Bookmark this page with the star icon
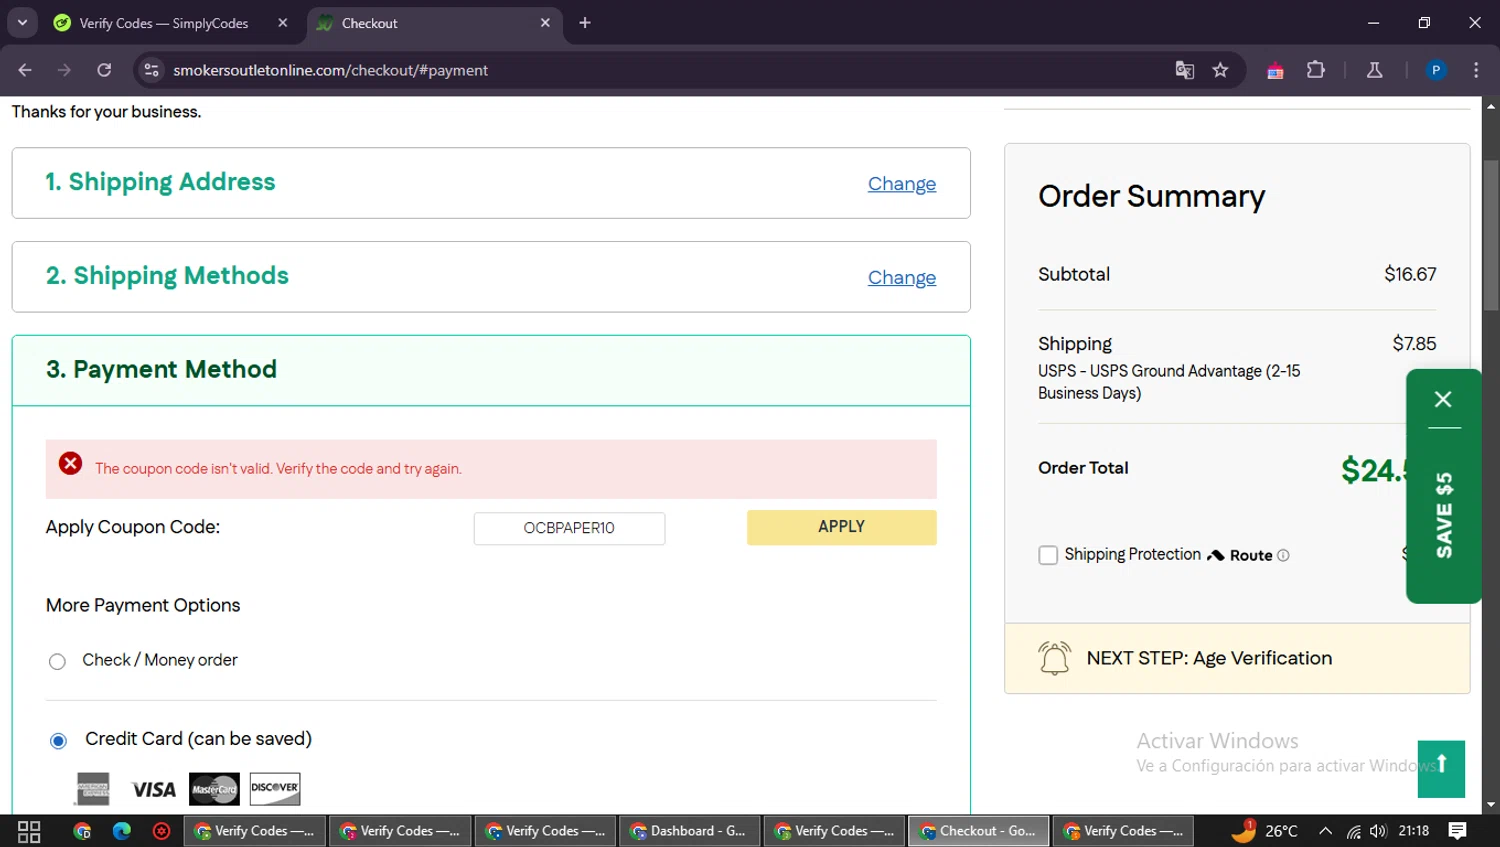This screenshot has height=847, width=1500. point(1220,70)
